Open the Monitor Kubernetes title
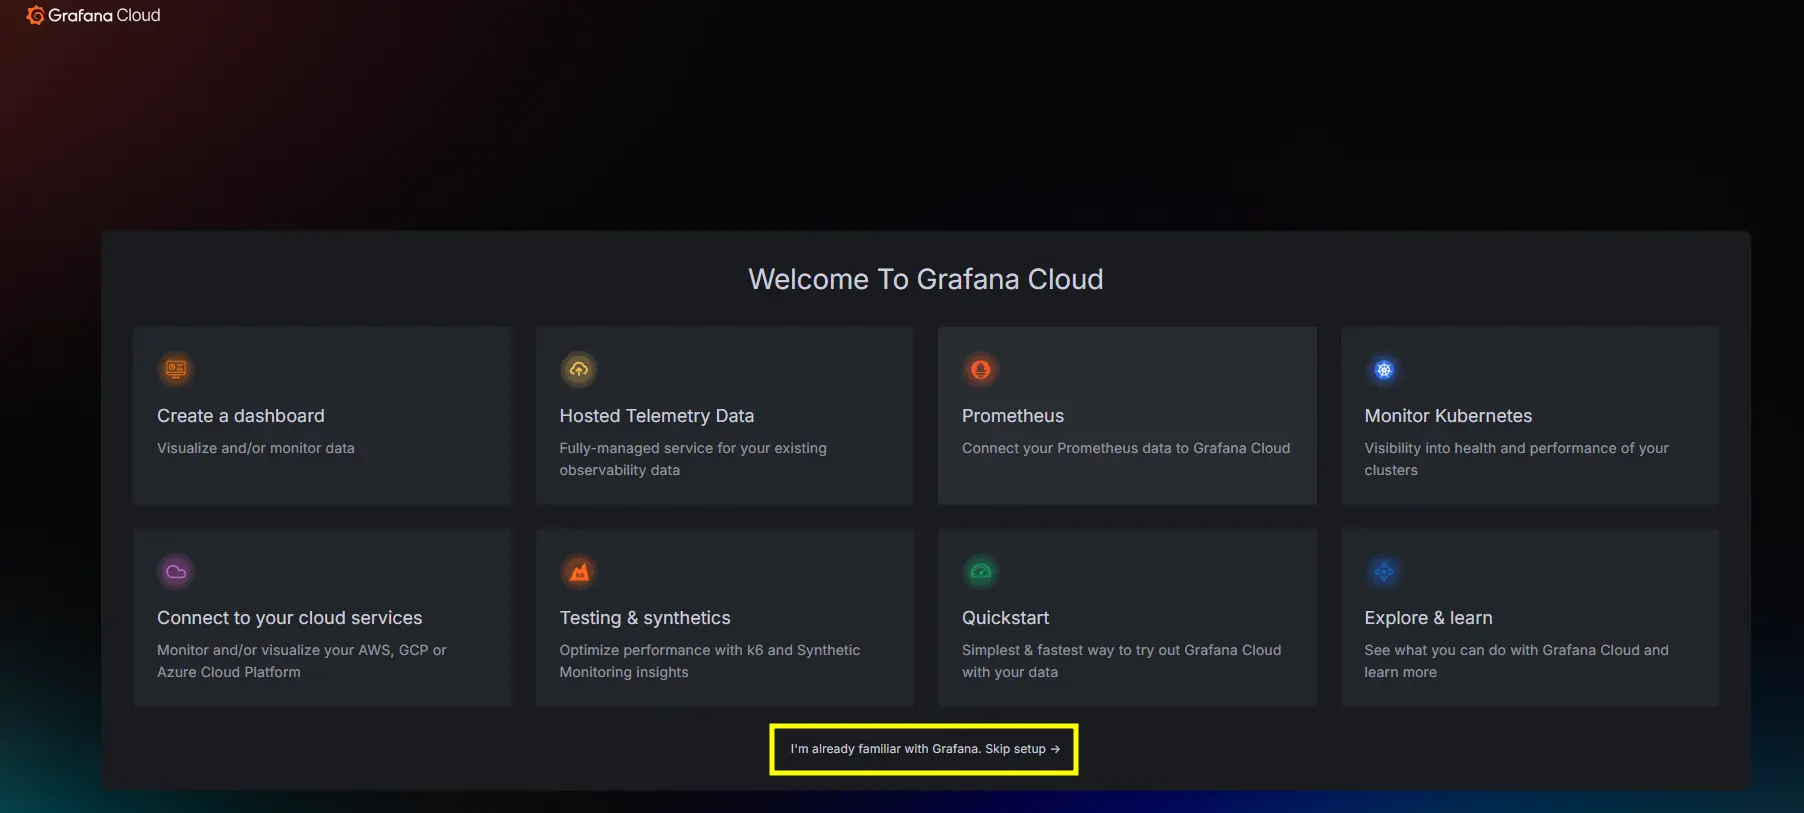The height and width of the screenshot is (813, 1804). [x=1448, y=416]
